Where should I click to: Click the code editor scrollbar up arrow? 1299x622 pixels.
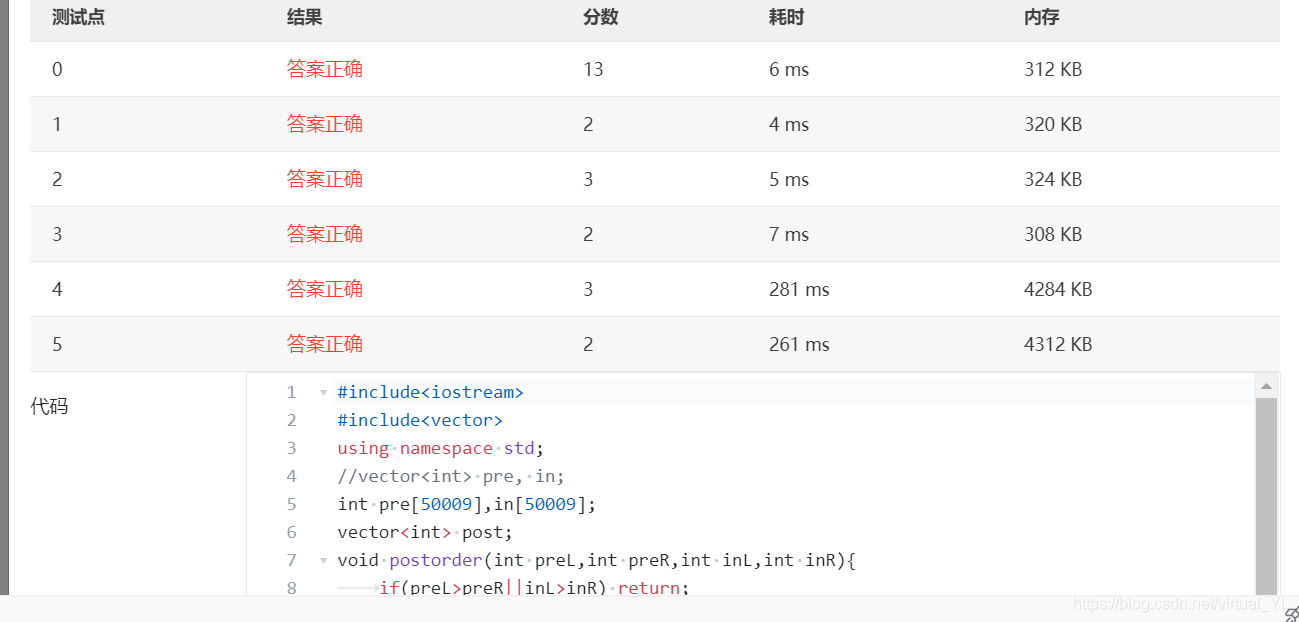(x=1266, y=386)
